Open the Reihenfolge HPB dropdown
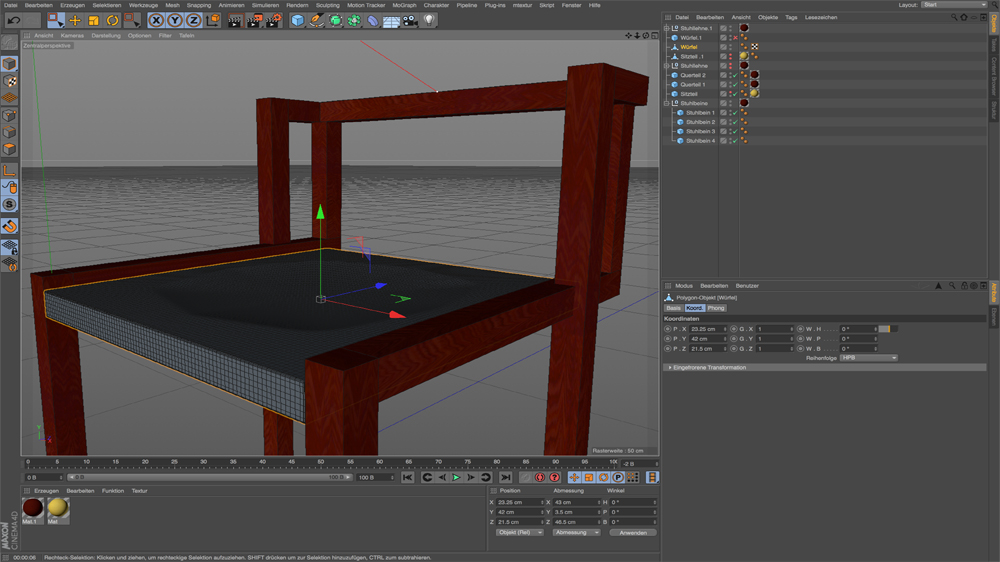 click(x=867, y=357)
